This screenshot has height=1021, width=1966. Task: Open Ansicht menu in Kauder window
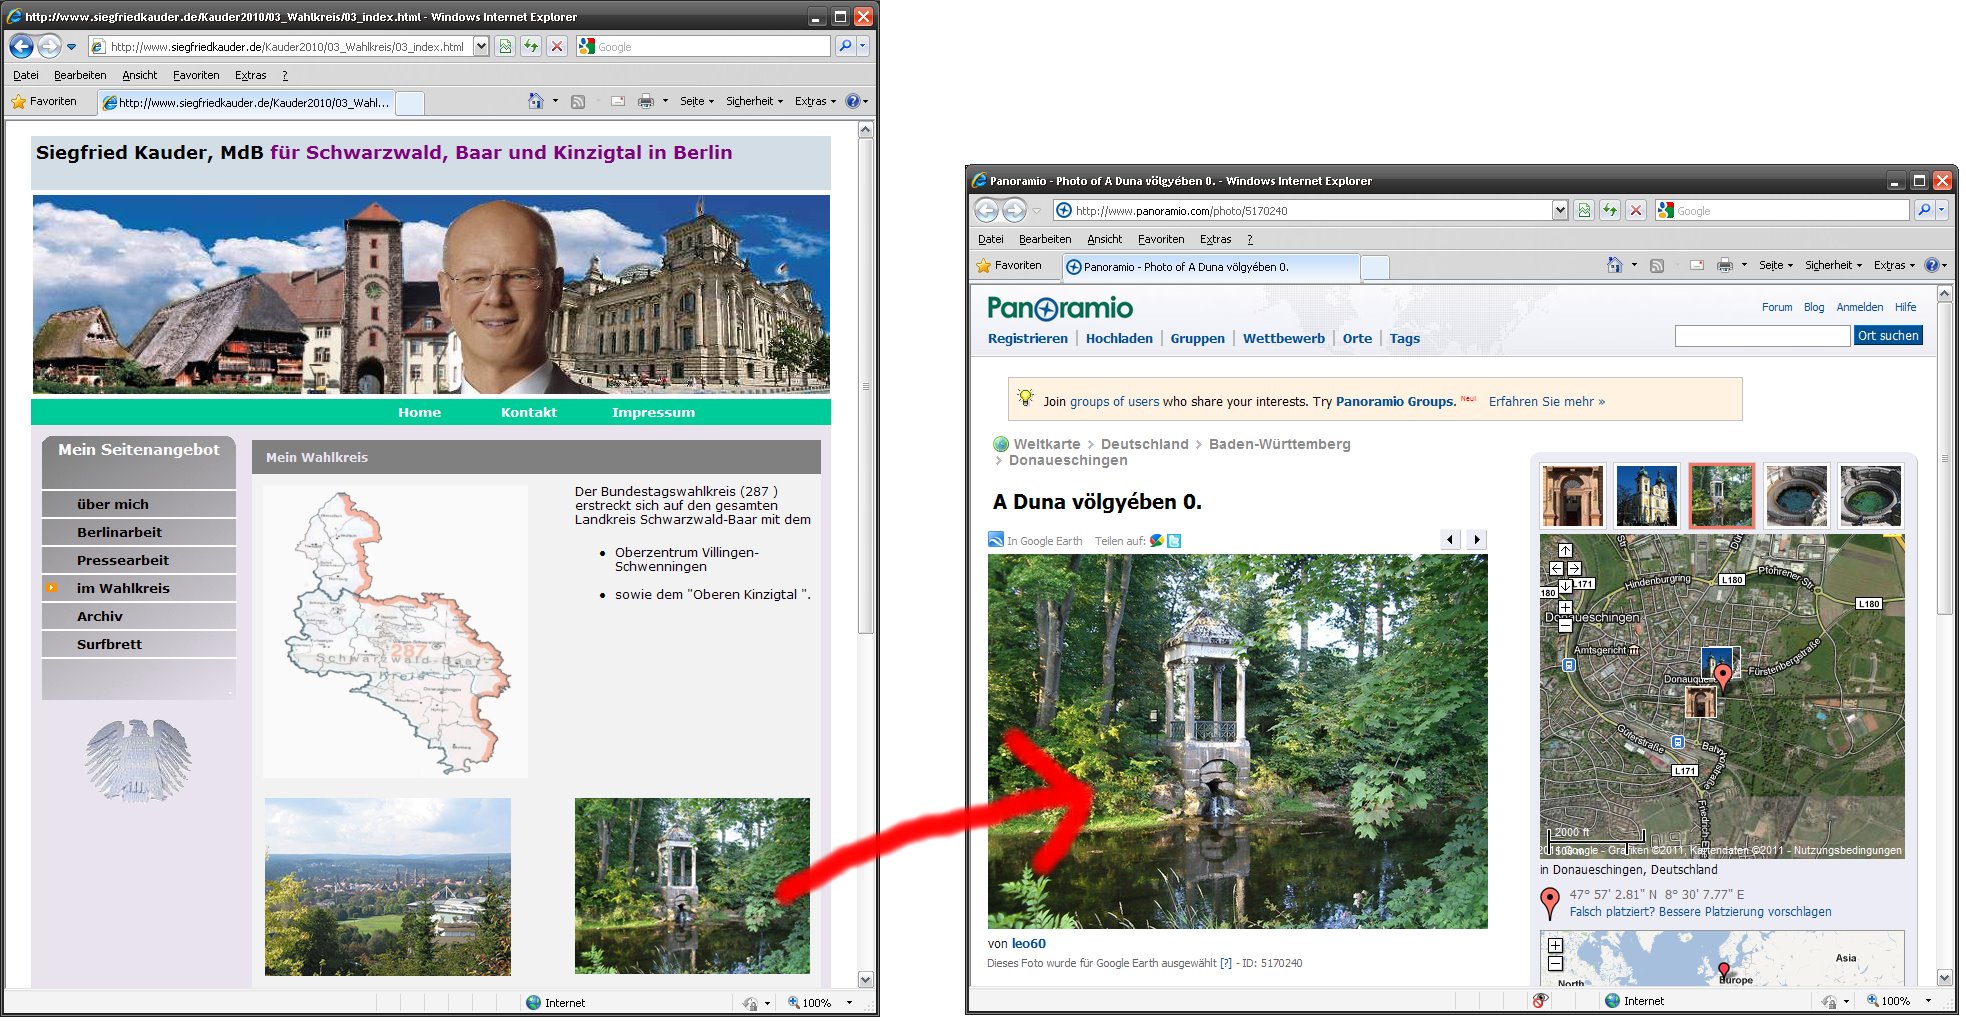(140, 75)
